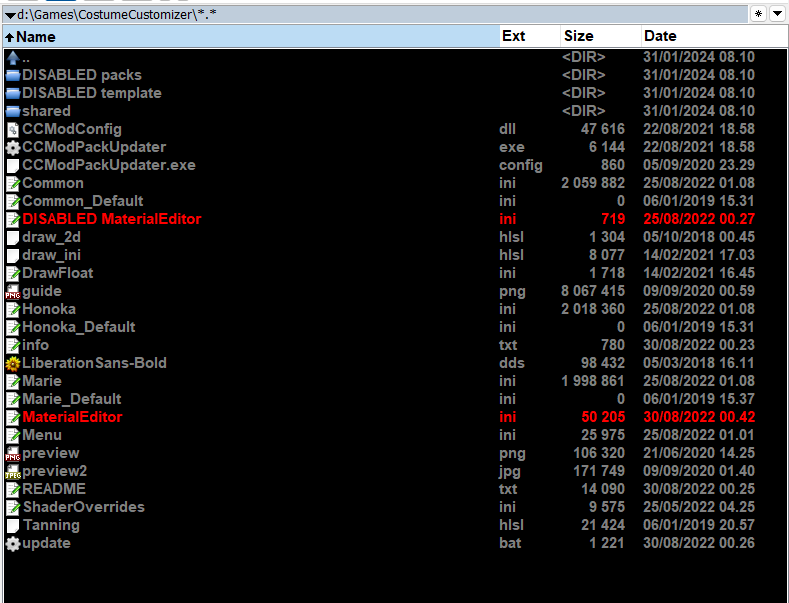Click the Honoka ini file icon
Screen dimensions: 789x603
13,310
